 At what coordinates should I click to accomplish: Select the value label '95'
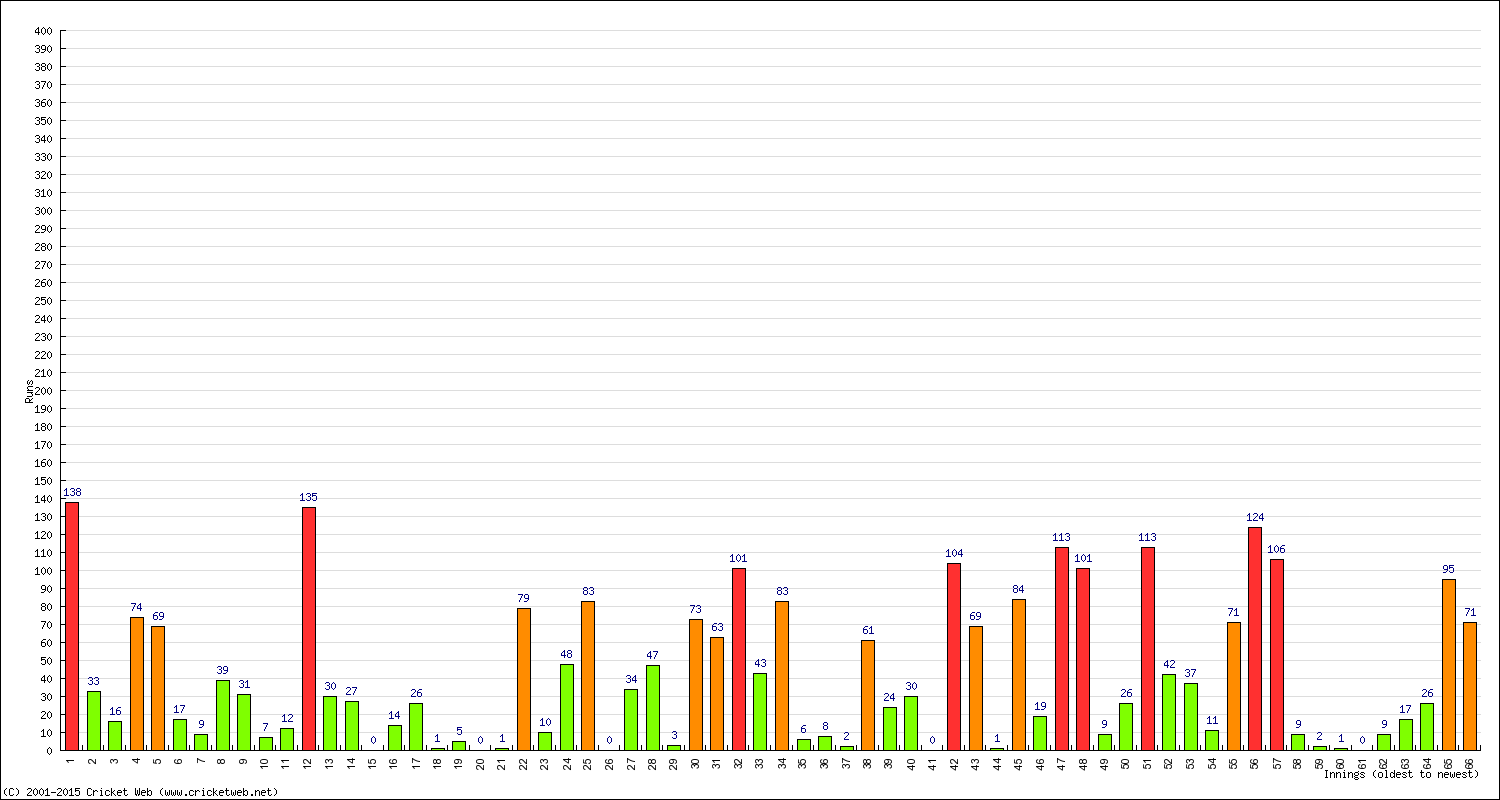click(x=1449, y=570)
